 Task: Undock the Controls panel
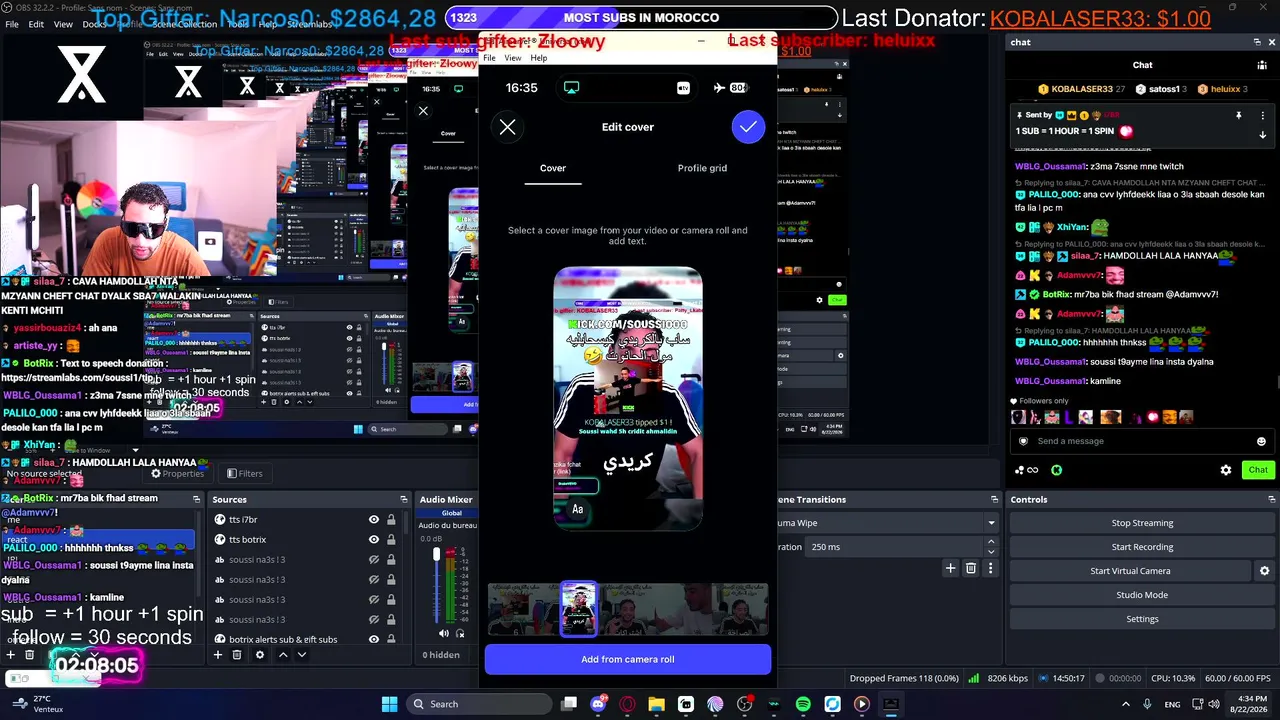(x=1270, y=499)
